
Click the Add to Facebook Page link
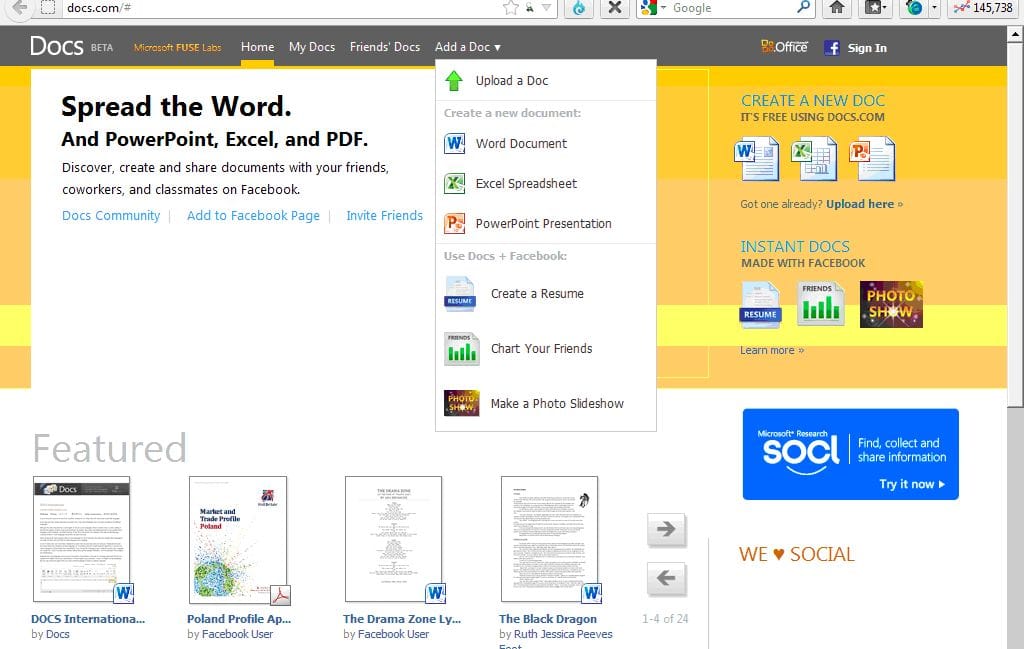coord(253,215)
